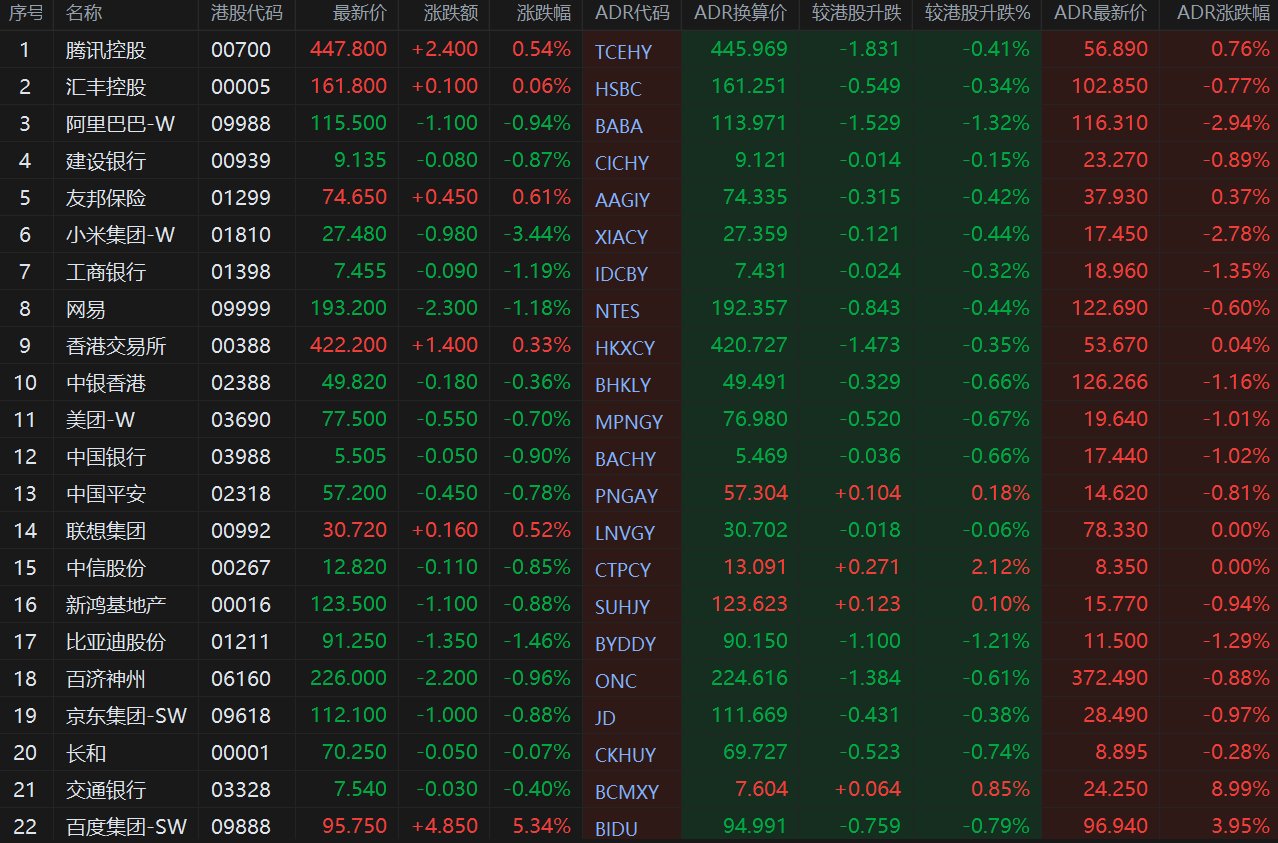Image resolution: width=1278 pixels, height=843 pixels.
Task: Select the 中信股份 stock name
Action: (106, 568)
